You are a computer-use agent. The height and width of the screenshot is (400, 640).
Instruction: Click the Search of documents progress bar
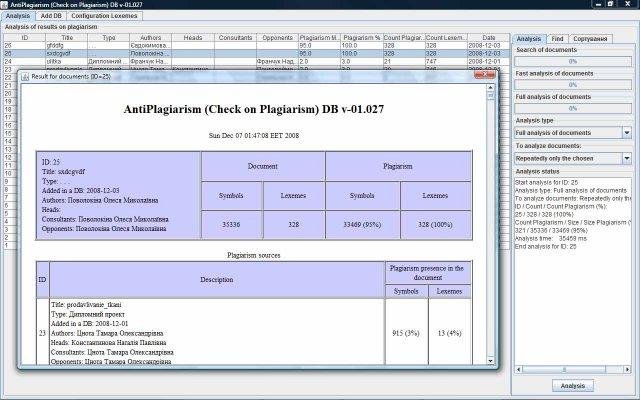(573, 61)
